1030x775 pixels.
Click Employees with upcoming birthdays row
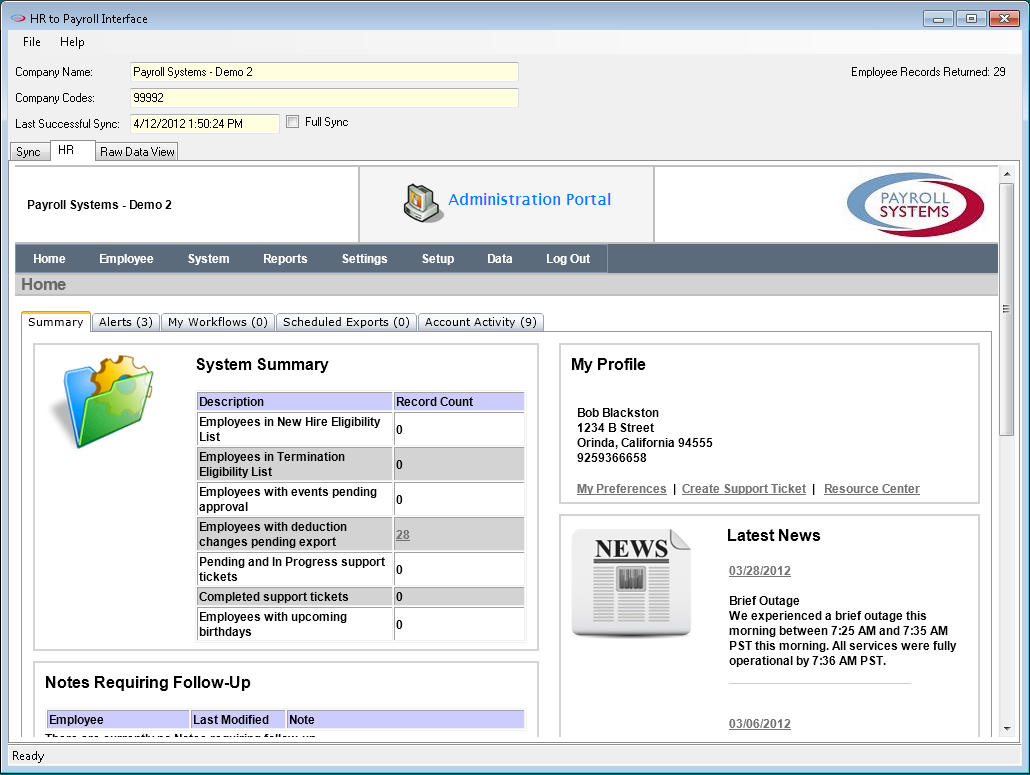pos(361,624)
